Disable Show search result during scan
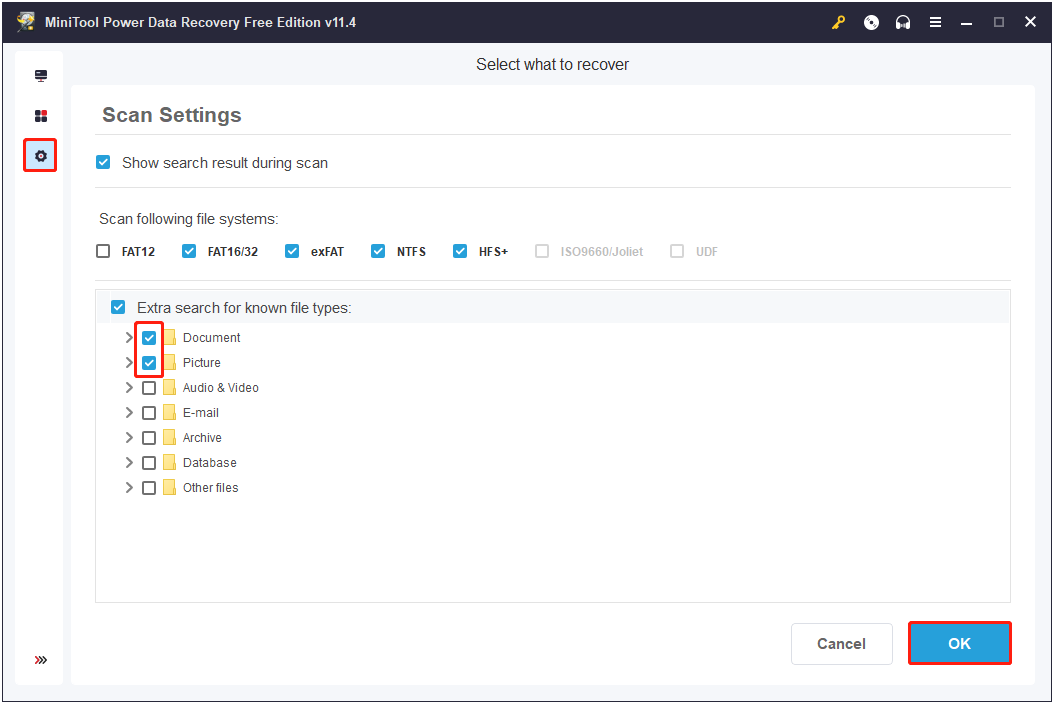The height and width of the screenshot is (705, 1054). click(x=103, y=162)
